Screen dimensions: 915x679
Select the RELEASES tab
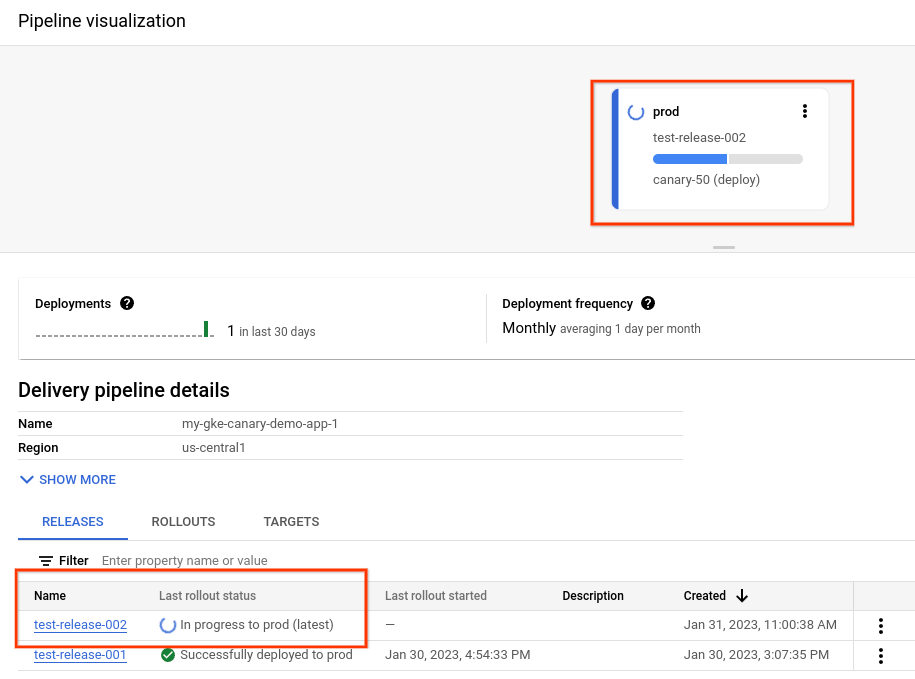point(72,521)
